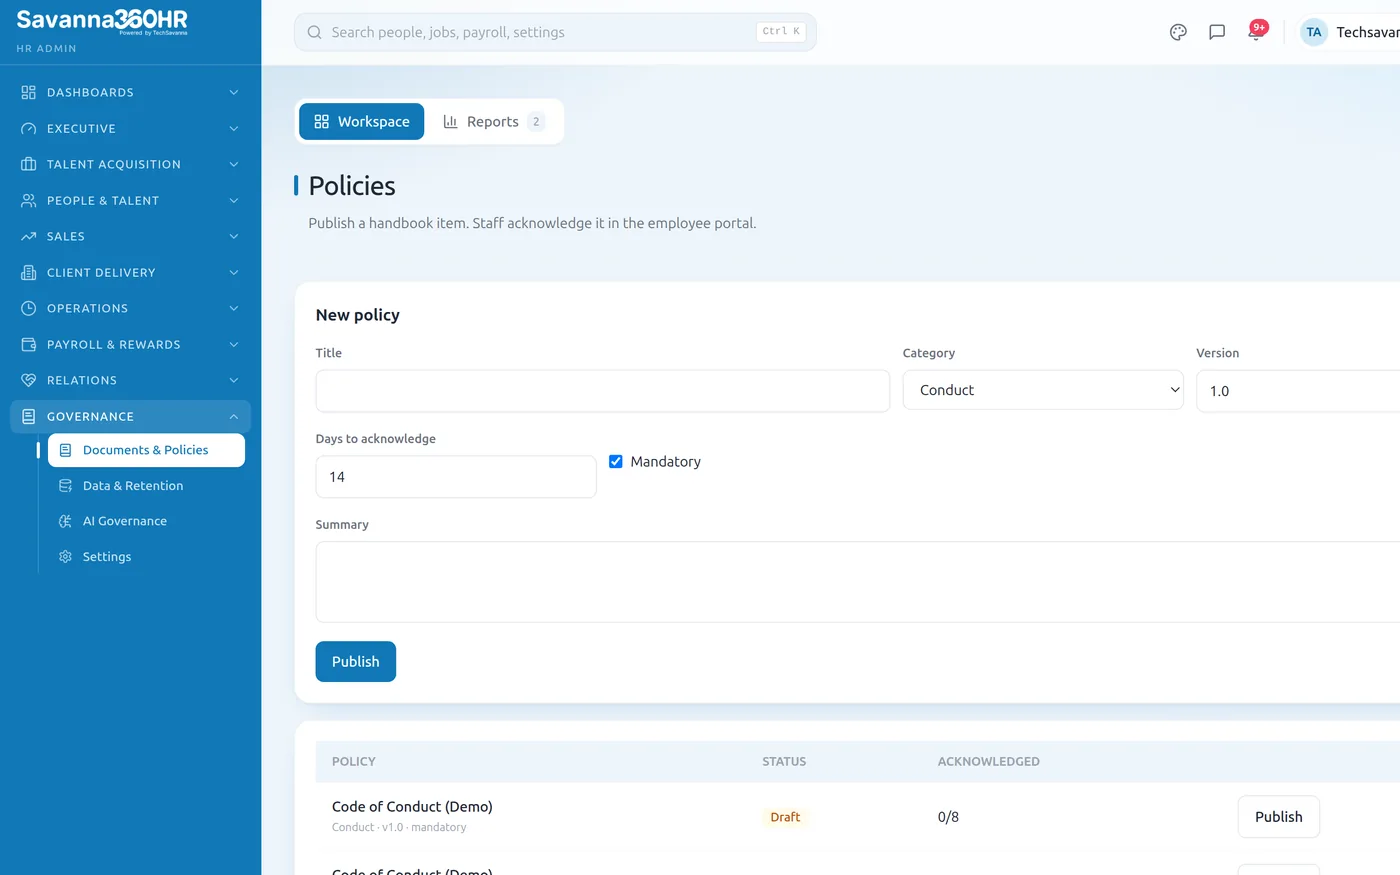Open Documents & Policies page
Image resolution: width=1400 pixels, height=875 pixels.
click(146, 450)
